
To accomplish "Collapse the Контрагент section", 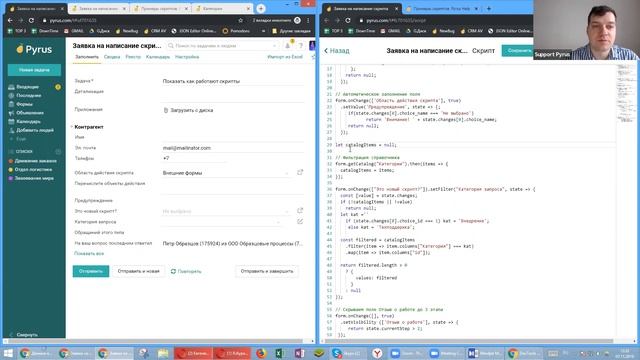I will click(72, 127).
